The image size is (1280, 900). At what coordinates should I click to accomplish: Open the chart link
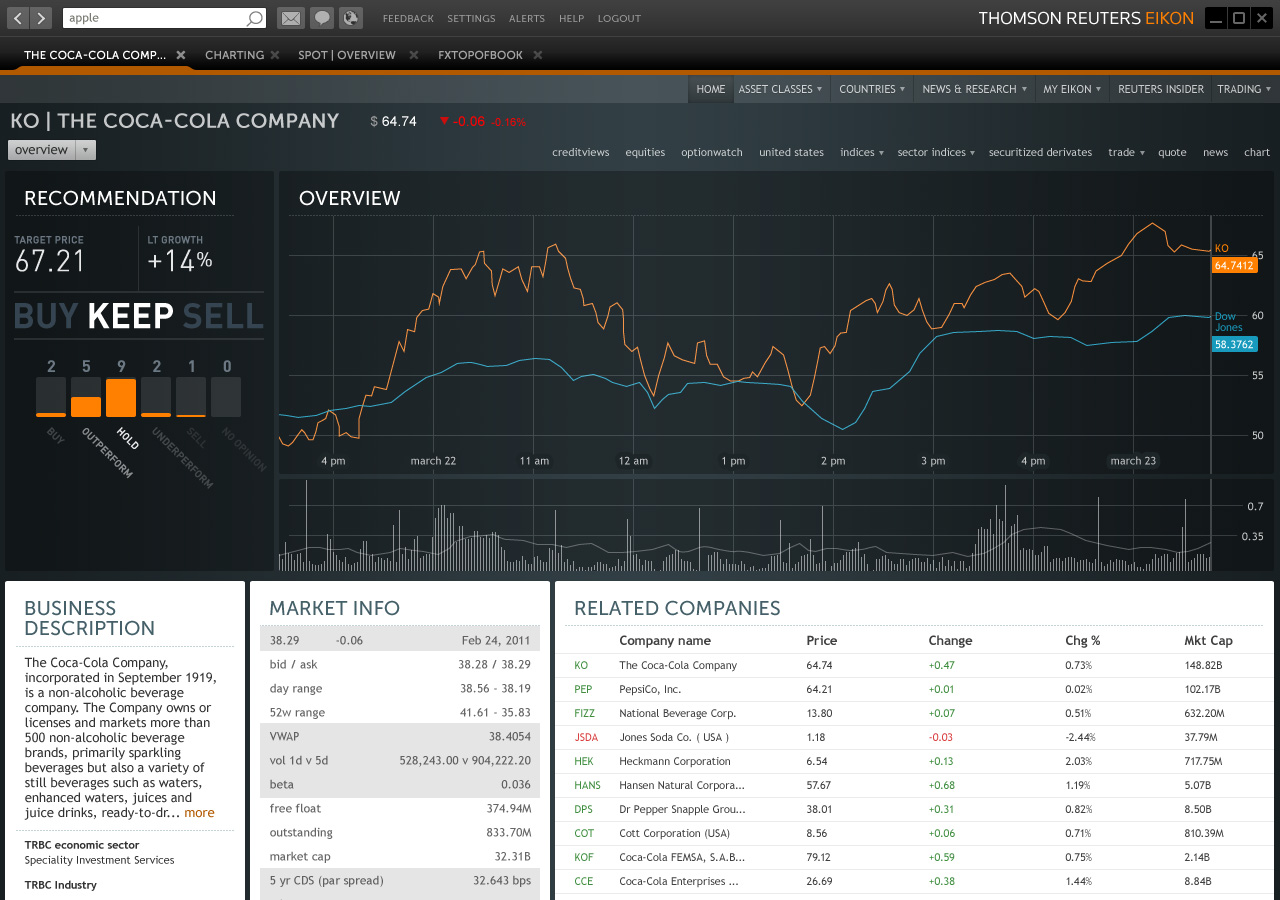[1257, 152]
